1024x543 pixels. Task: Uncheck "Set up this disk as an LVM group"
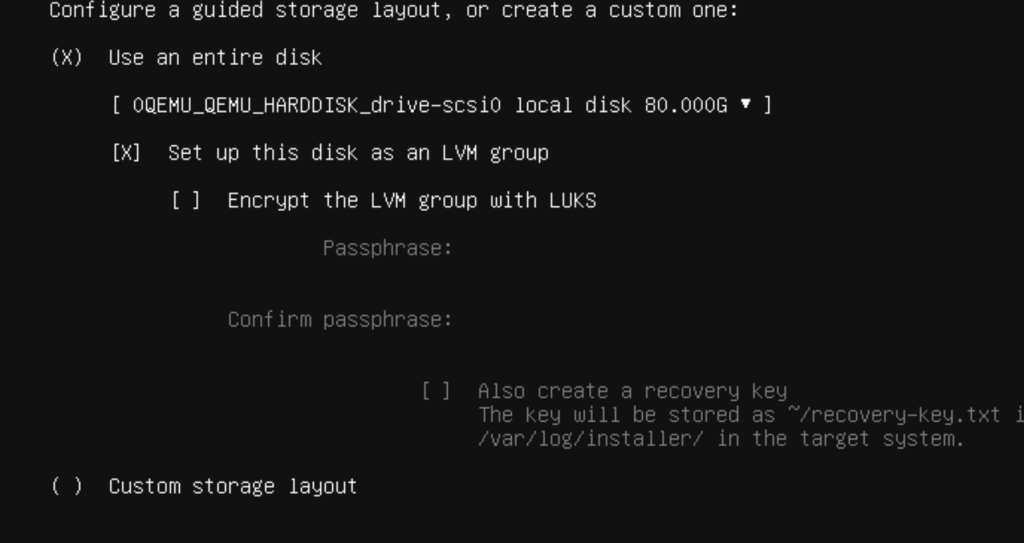pos(126,153)
